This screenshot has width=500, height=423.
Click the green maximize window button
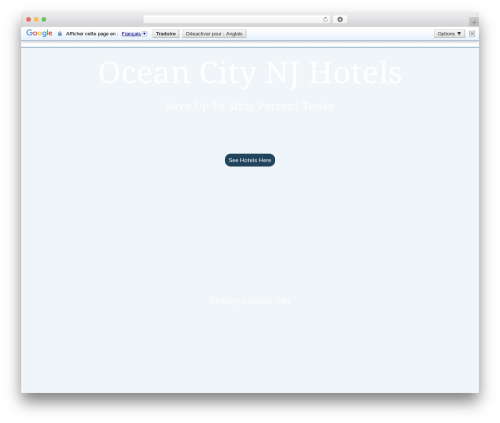tap(44, 19)
